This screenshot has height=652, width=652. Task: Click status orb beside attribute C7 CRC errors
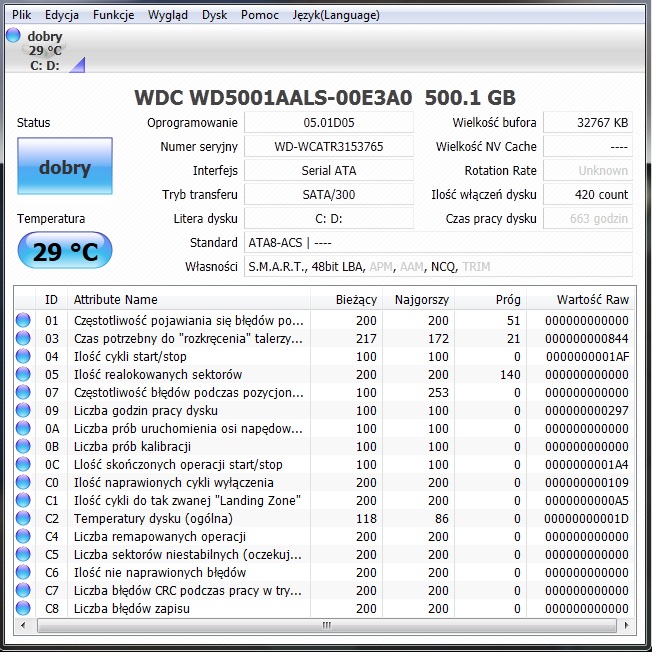tap(23, 591)
